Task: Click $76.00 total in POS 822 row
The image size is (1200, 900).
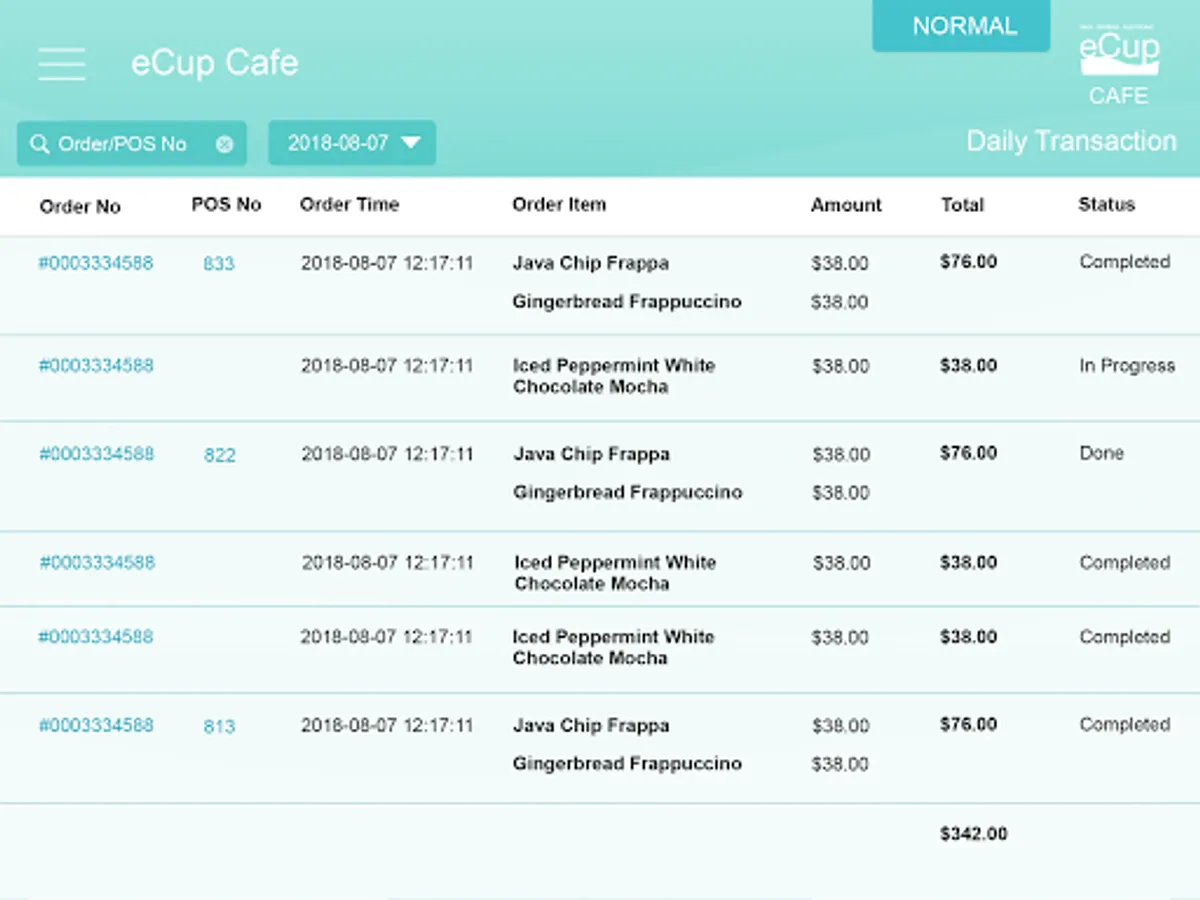Action: [x=968, y=453]
